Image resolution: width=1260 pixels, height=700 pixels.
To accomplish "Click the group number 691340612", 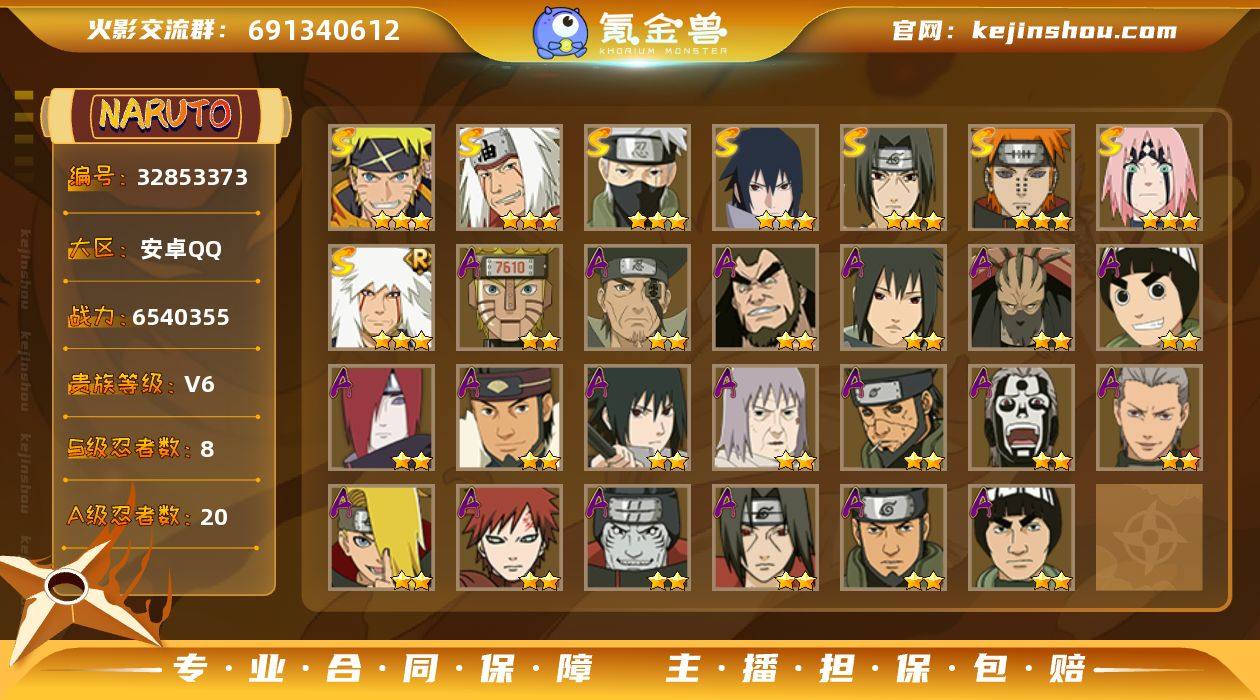I will point(324,30).
